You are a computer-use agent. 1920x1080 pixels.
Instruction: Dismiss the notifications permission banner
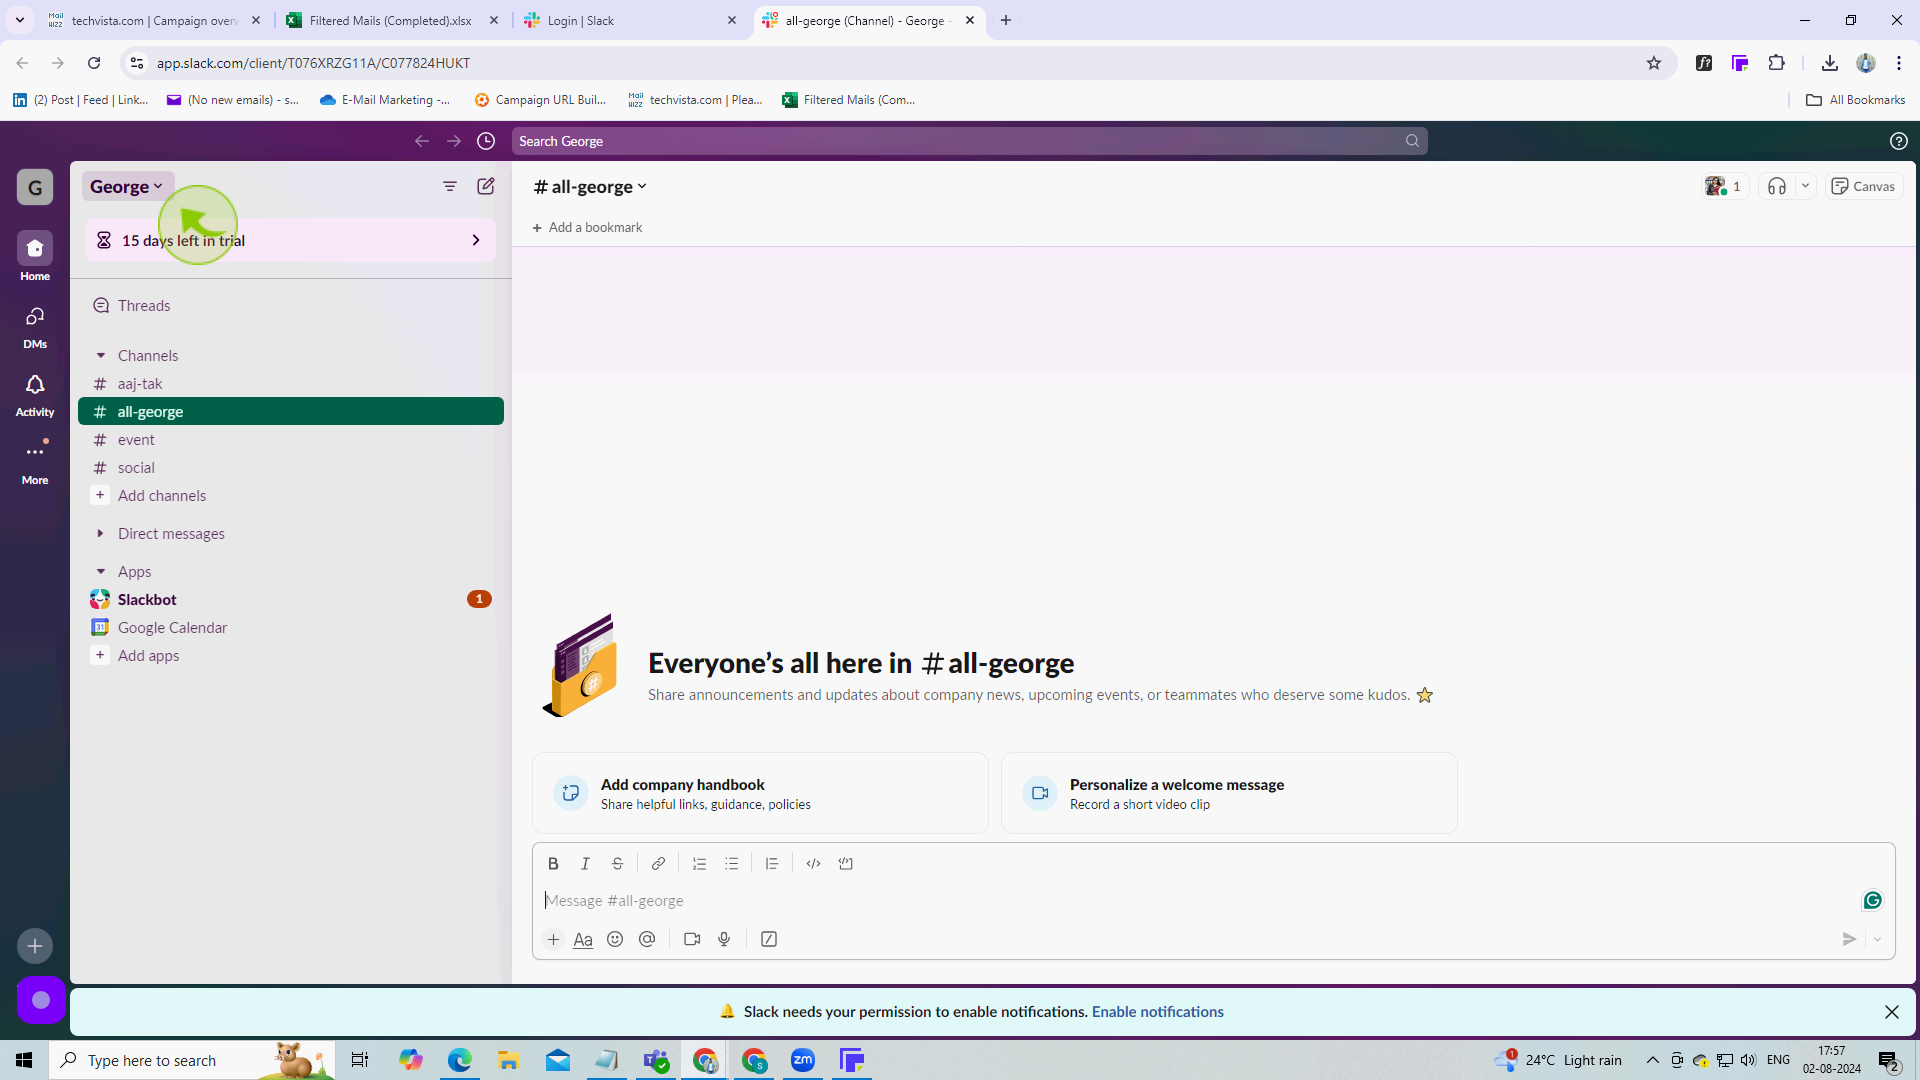click(x=1891, y=1012)
